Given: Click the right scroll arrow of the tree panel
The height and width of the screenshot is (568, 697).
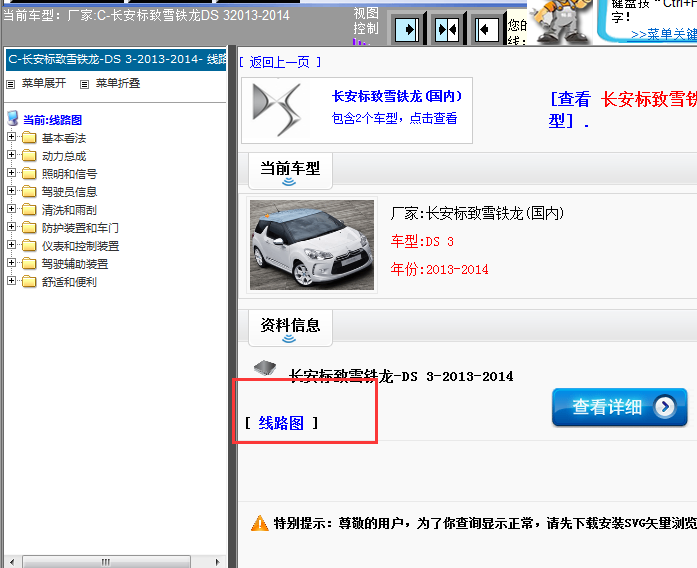Looking at the screenshot, I should [217, 562].
